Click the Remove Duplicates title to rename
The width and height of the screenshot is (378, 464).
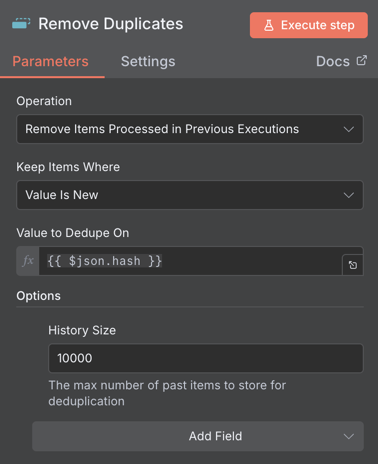(111, 24)
